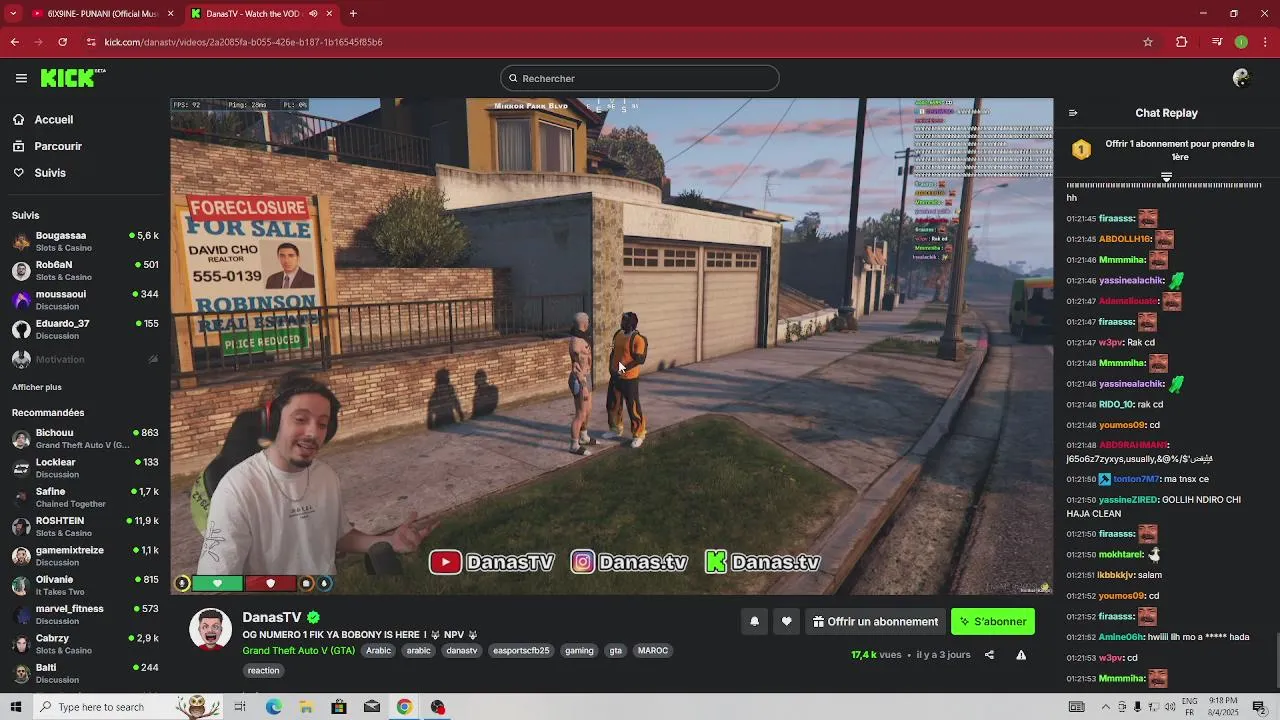Open Bichouu recommended channel
This screenshot has width=1280, height=720.
pyautogui.click(x=84, y=438)
